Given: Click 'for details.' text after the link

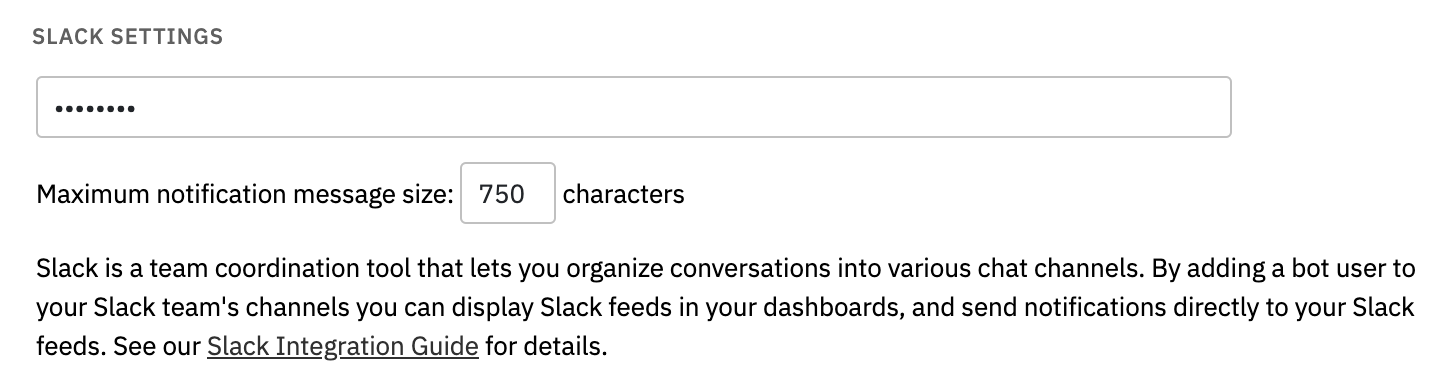Looking at the screenshot, I should click(x=547, y=348).
